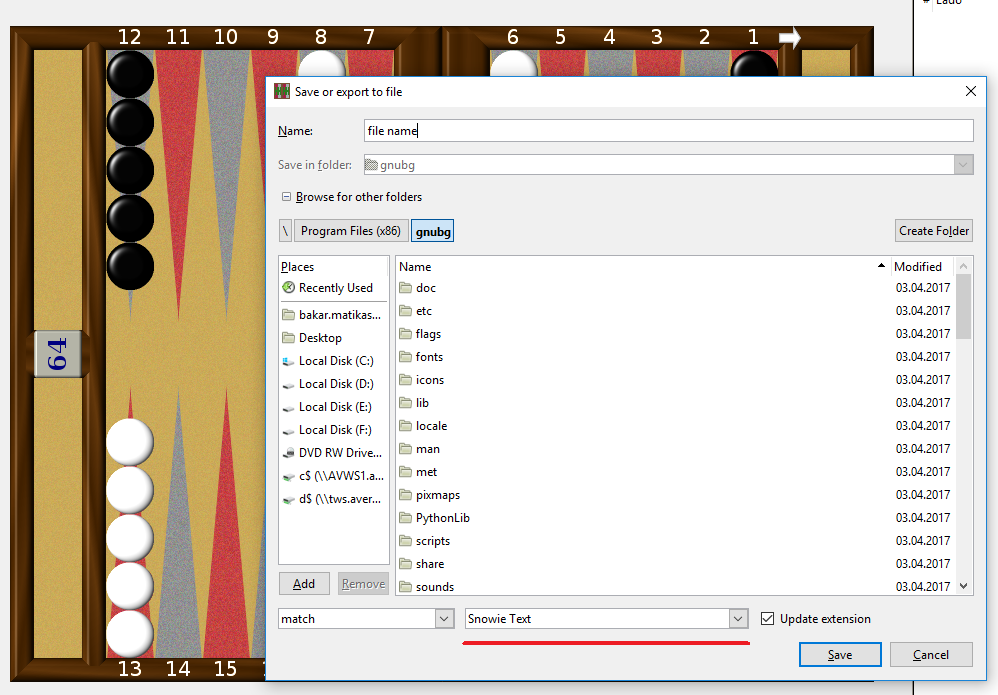Click the Name text field

point(668,131)
